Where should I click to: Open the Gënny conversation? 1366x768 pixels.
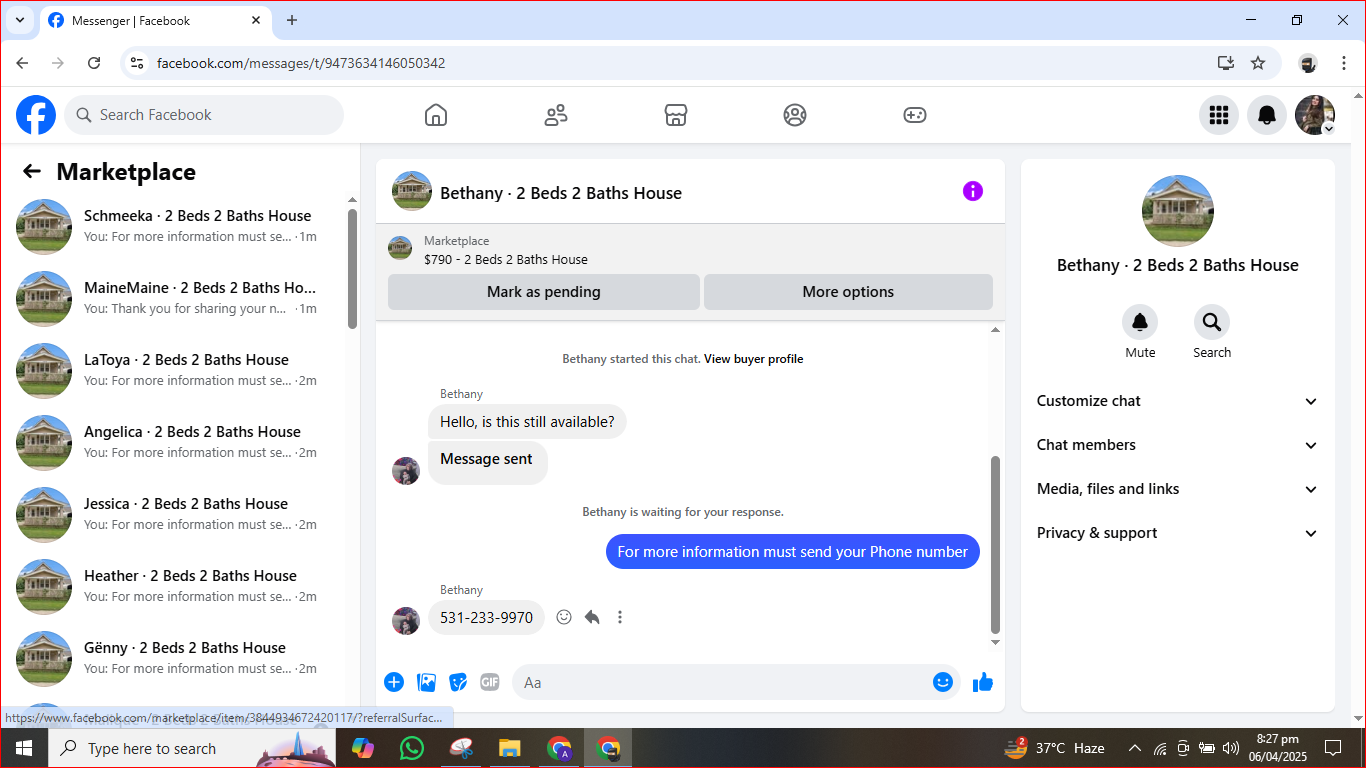pos(174,658)
